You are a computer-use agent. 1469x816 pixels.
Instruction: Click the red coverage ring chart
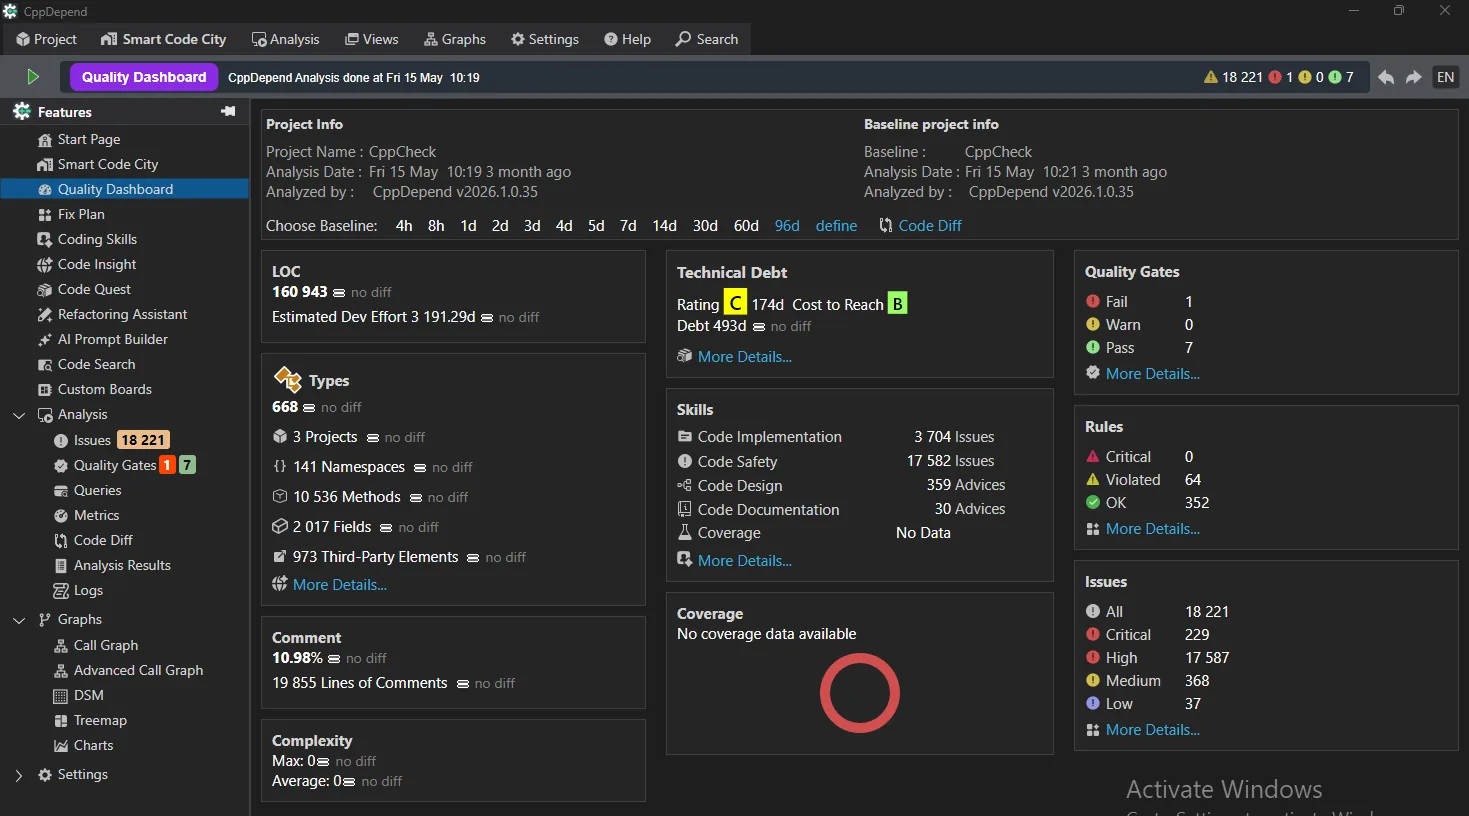tap(860, 693)
